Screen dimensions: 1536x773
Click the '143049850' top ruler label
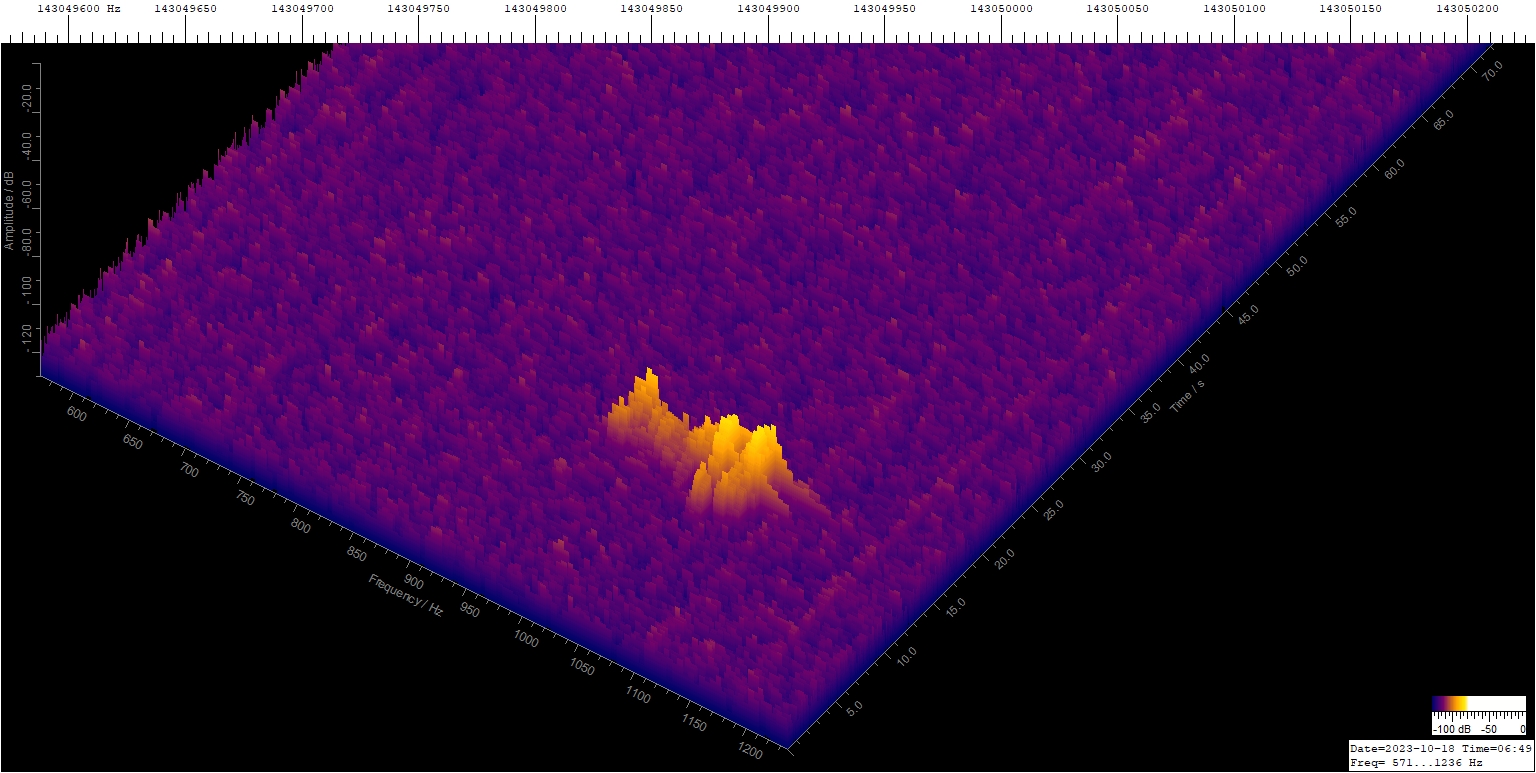tap(651, 8)
